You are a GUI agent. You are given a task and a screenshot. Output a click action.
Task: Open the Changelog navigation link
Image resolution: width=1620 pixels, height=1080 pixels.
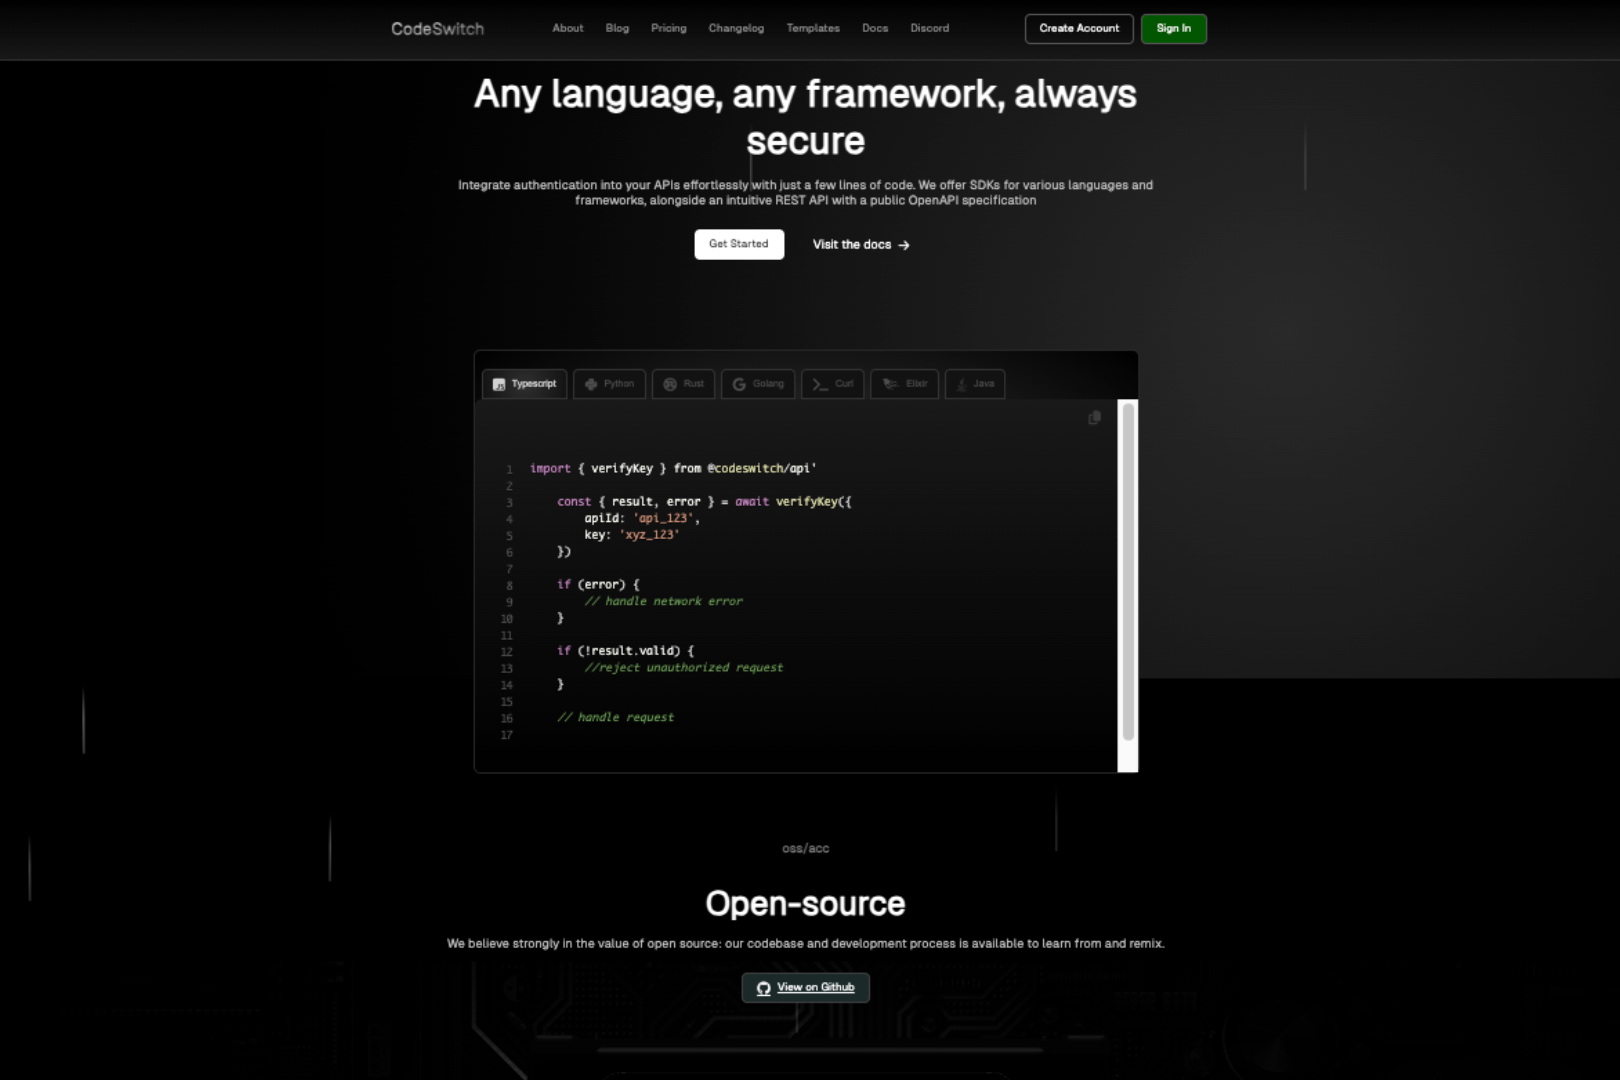(736, 28)
